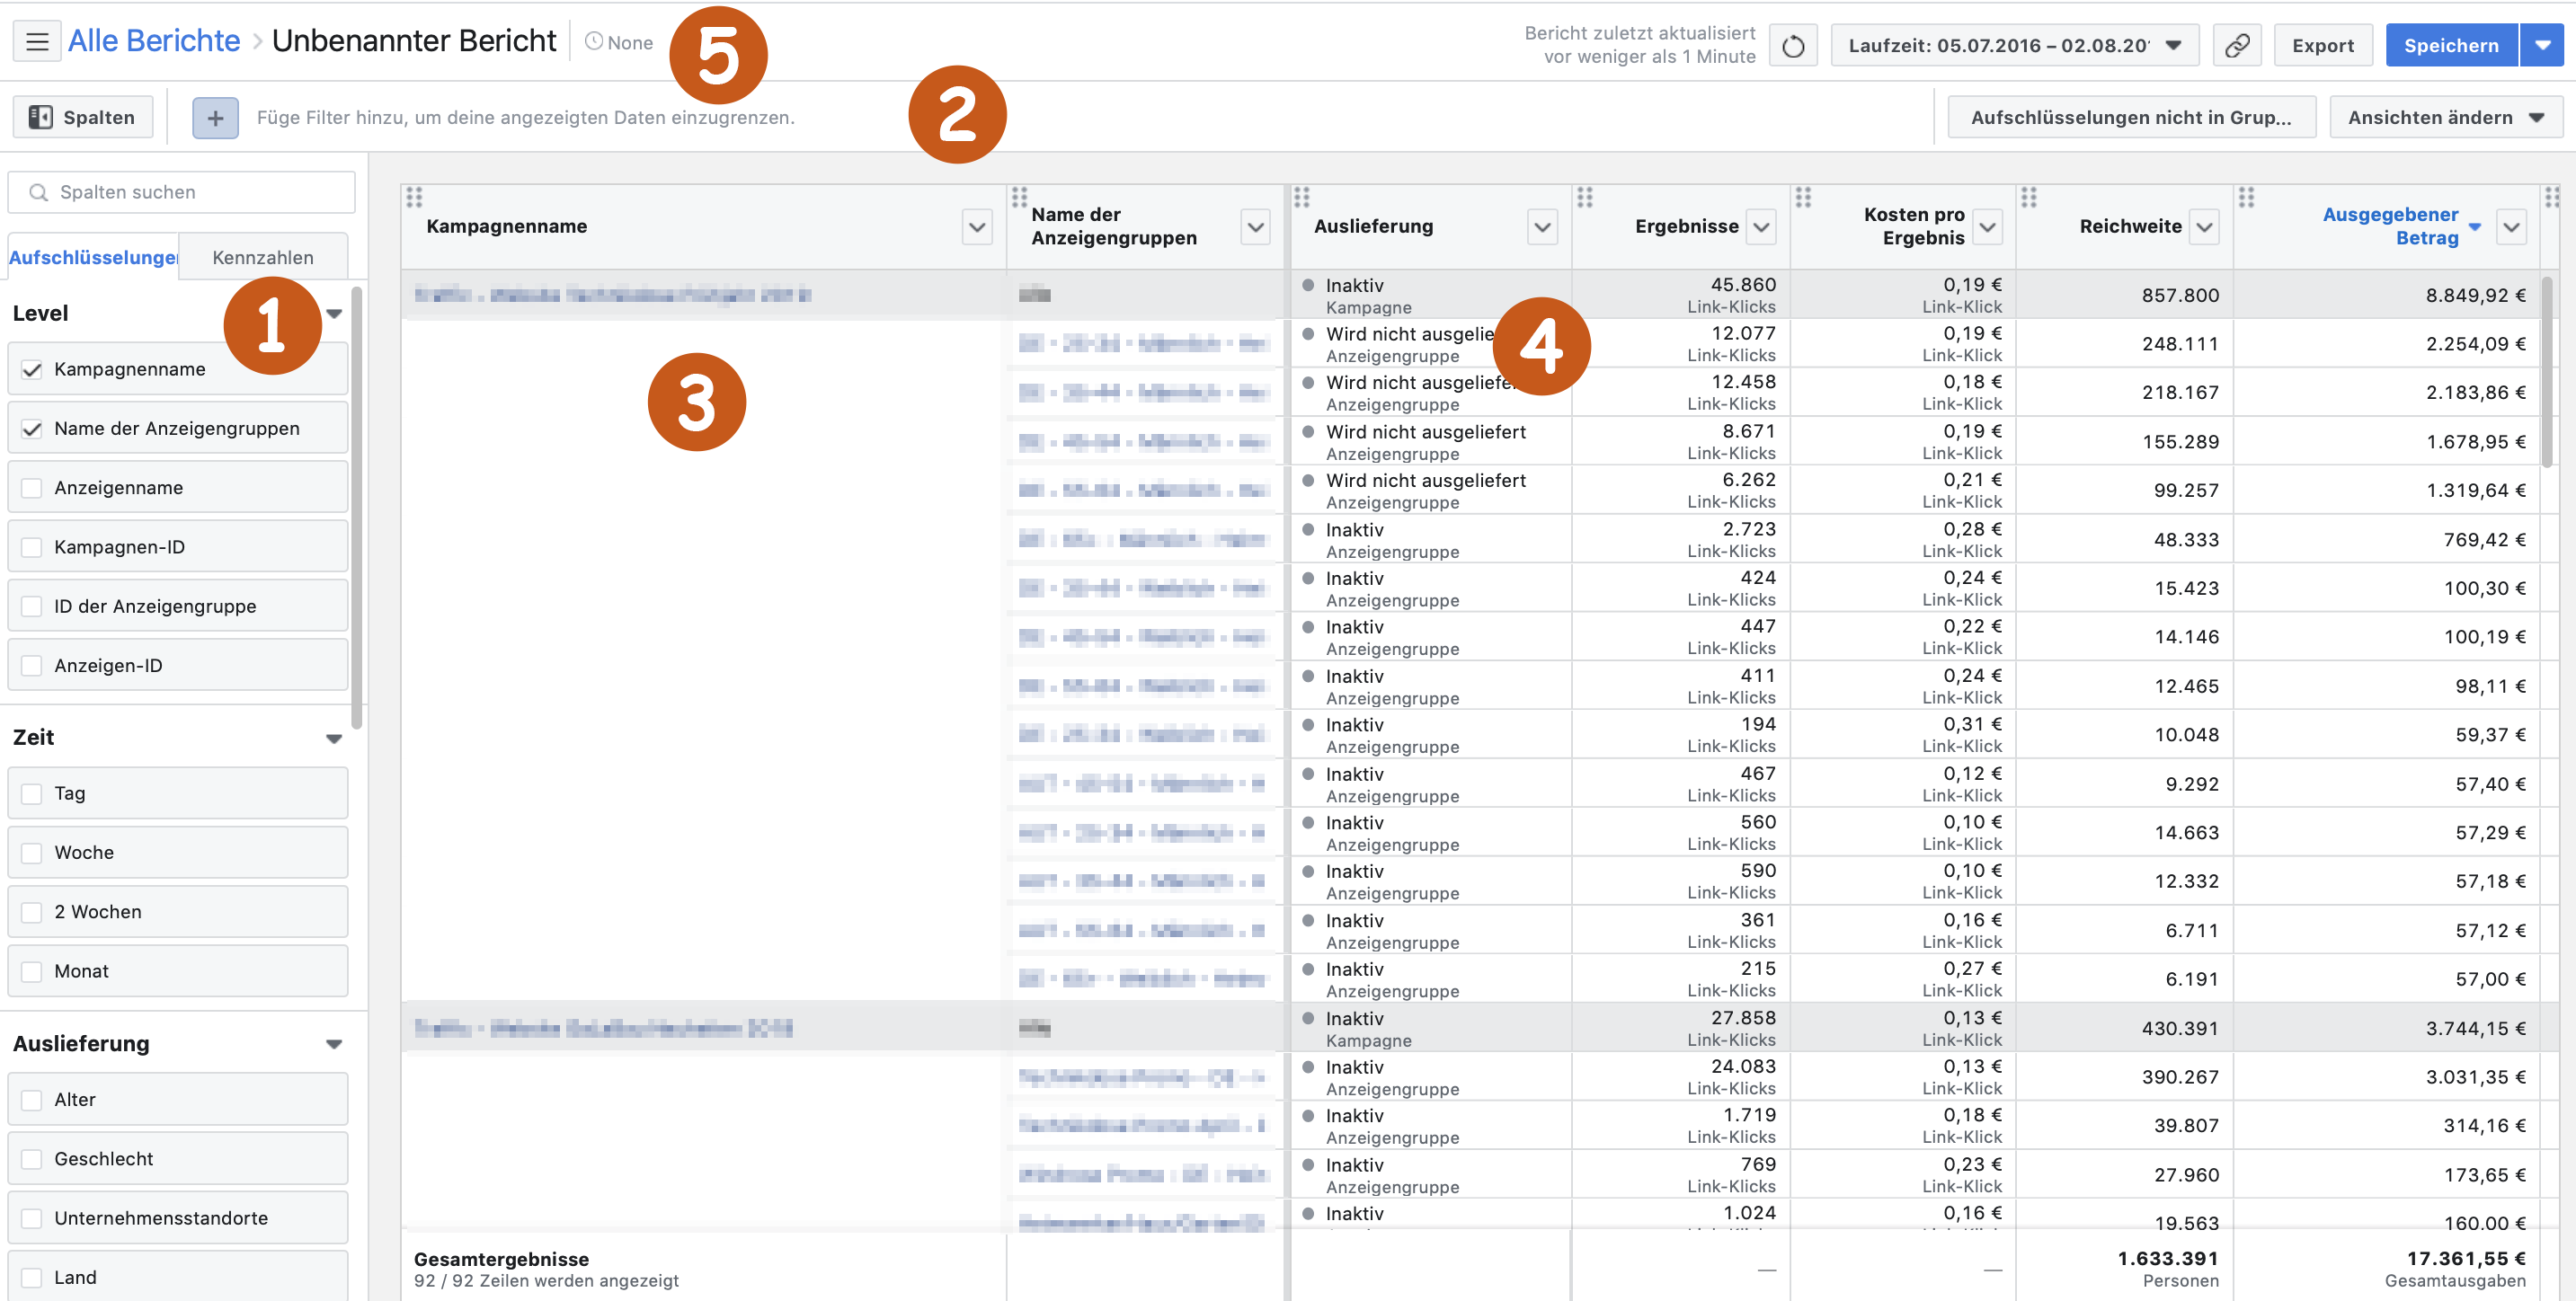Click the plus add filter icon
The height and width of the screenshot is (1301, 2576).
[215, 118]
